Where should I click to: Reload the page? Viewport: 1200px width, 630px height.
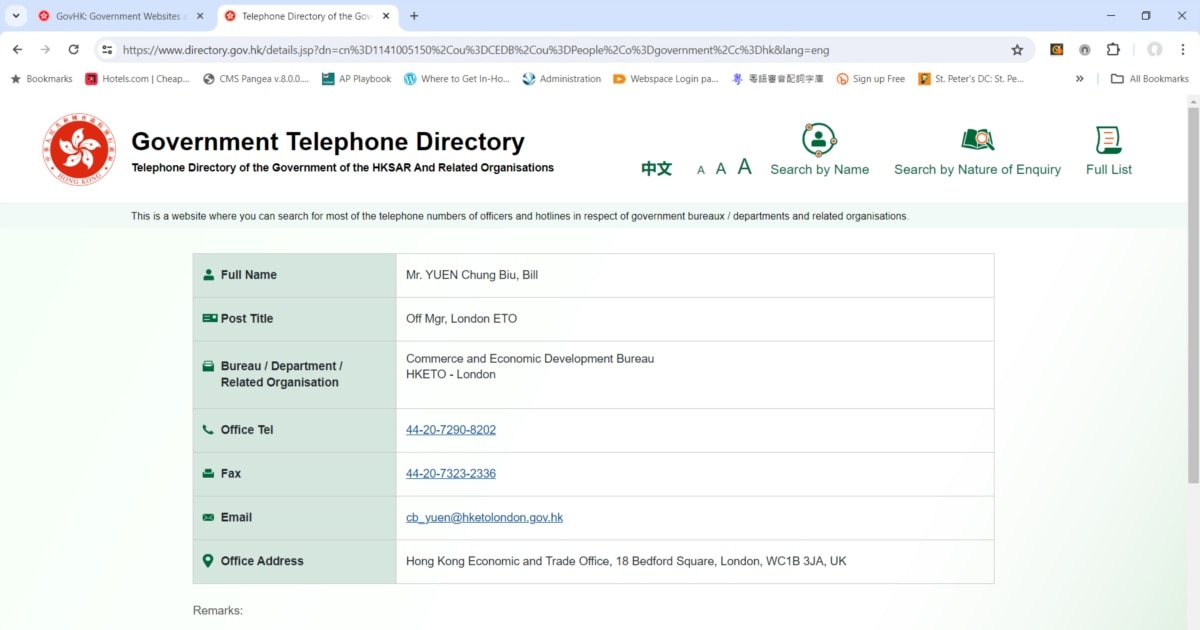click(x=73, y=50)
